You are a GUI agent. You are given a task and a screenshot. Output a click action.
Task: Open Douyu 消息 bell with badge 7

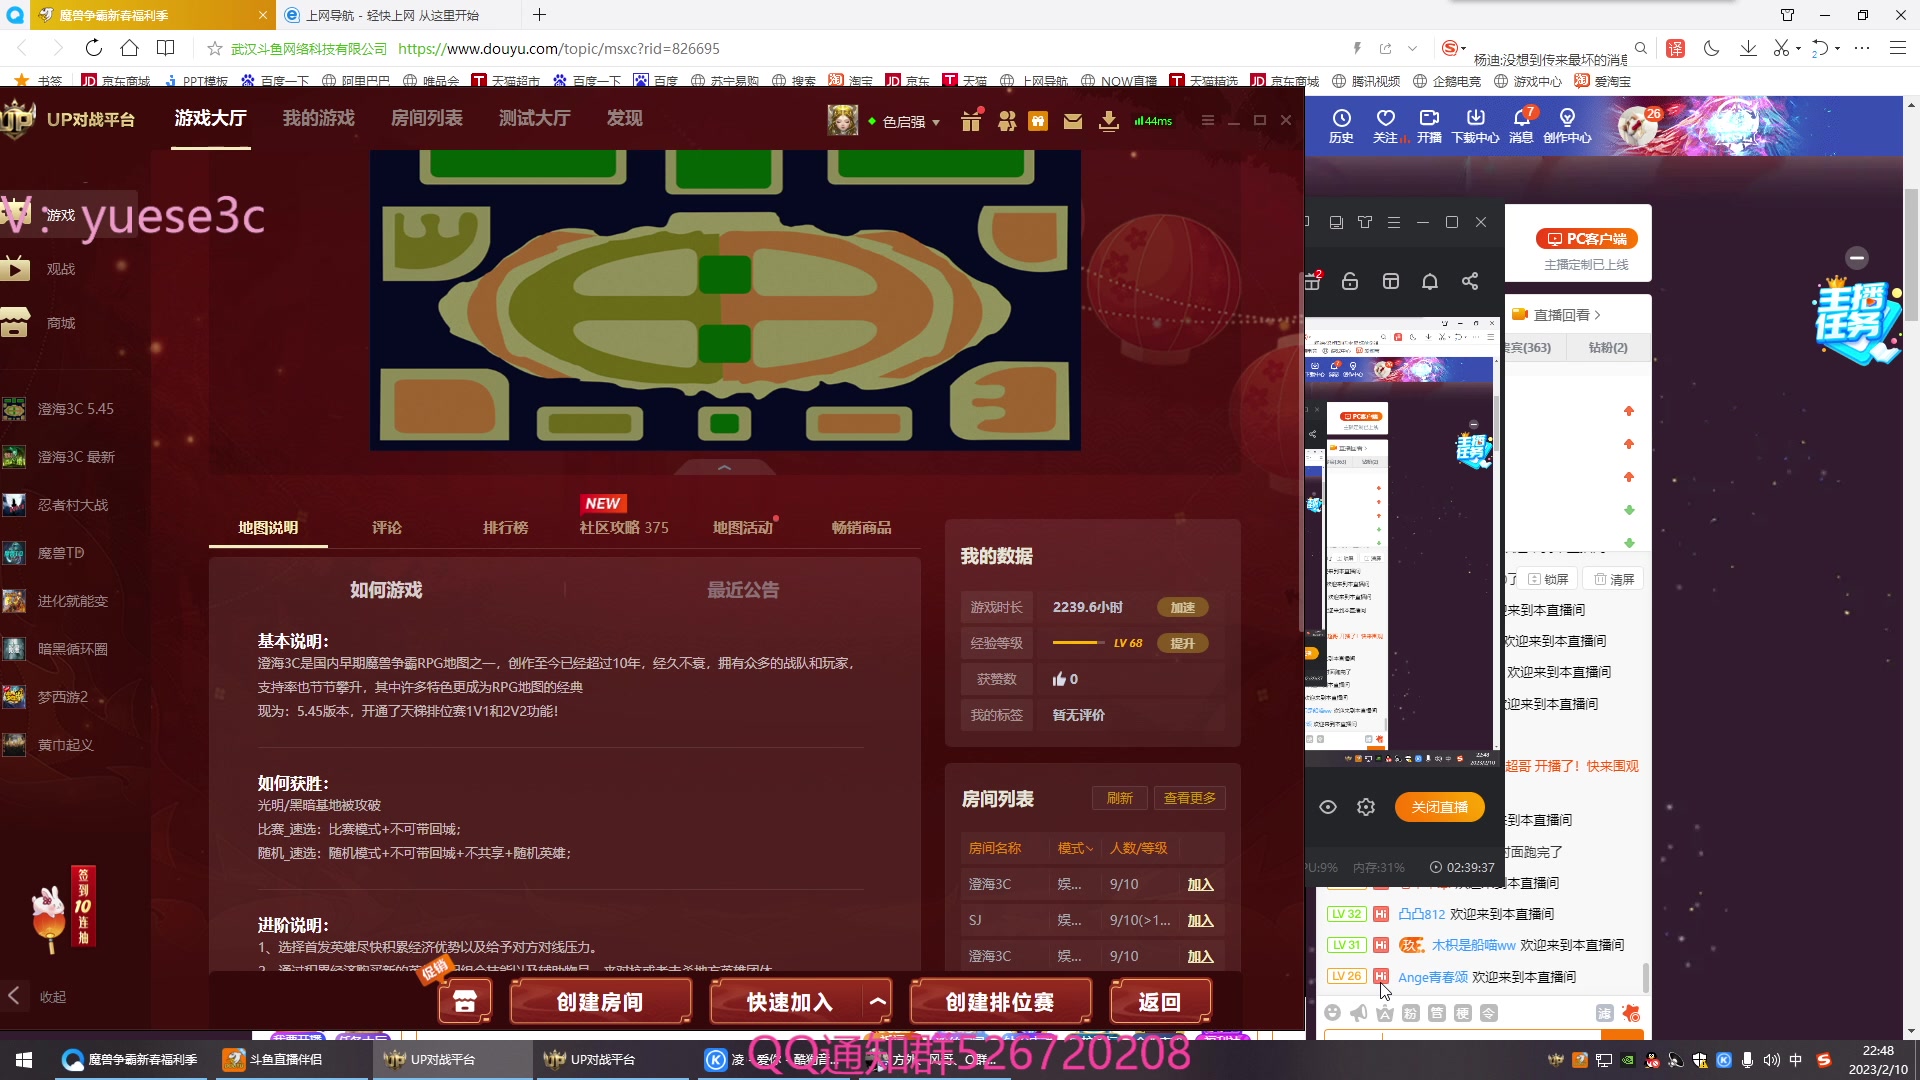tap(1521, 126)
